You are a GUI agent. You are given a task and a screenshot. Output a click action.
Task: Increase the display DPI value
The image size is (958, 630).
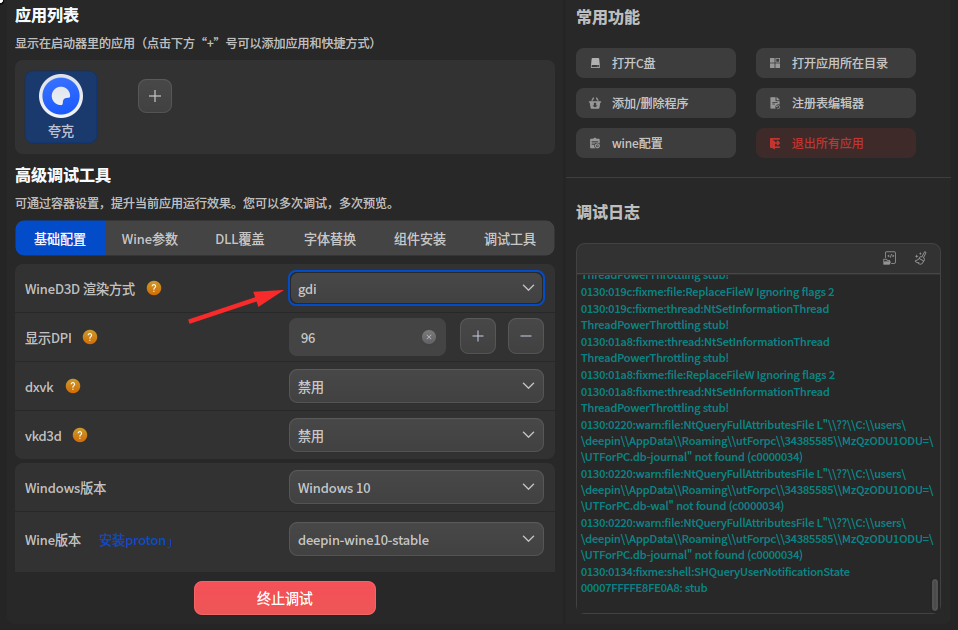click(478, 336)
